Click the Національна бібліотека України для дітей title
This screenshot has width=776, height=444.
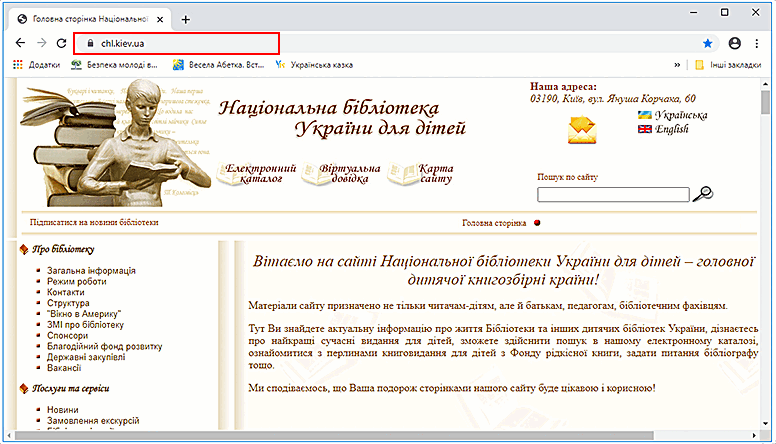pyautogui.click(x=342, y=118)
